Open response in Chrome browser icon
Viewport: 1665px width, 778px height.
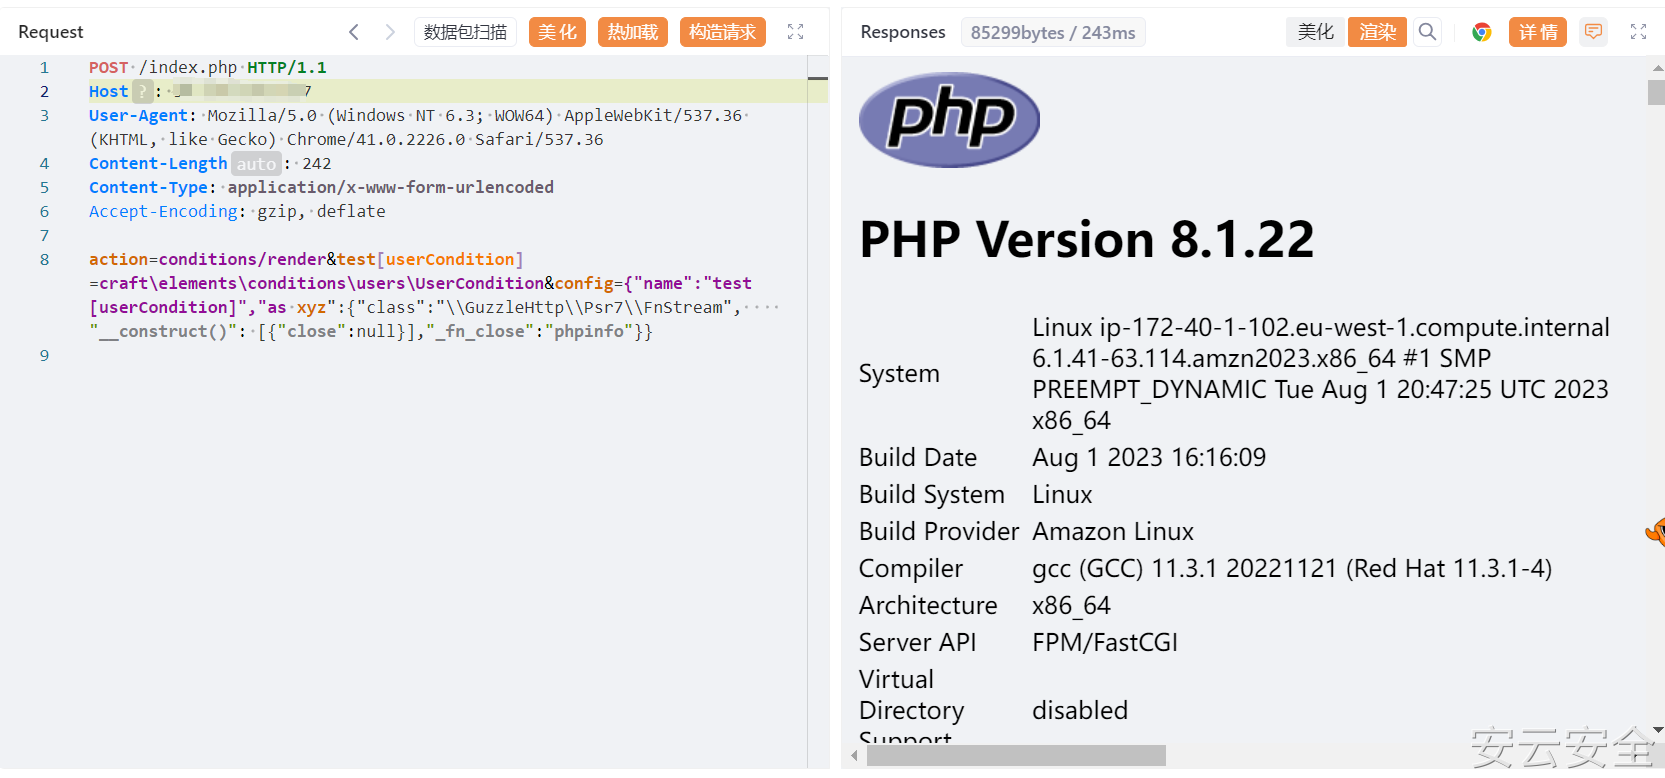point(1482,32)
